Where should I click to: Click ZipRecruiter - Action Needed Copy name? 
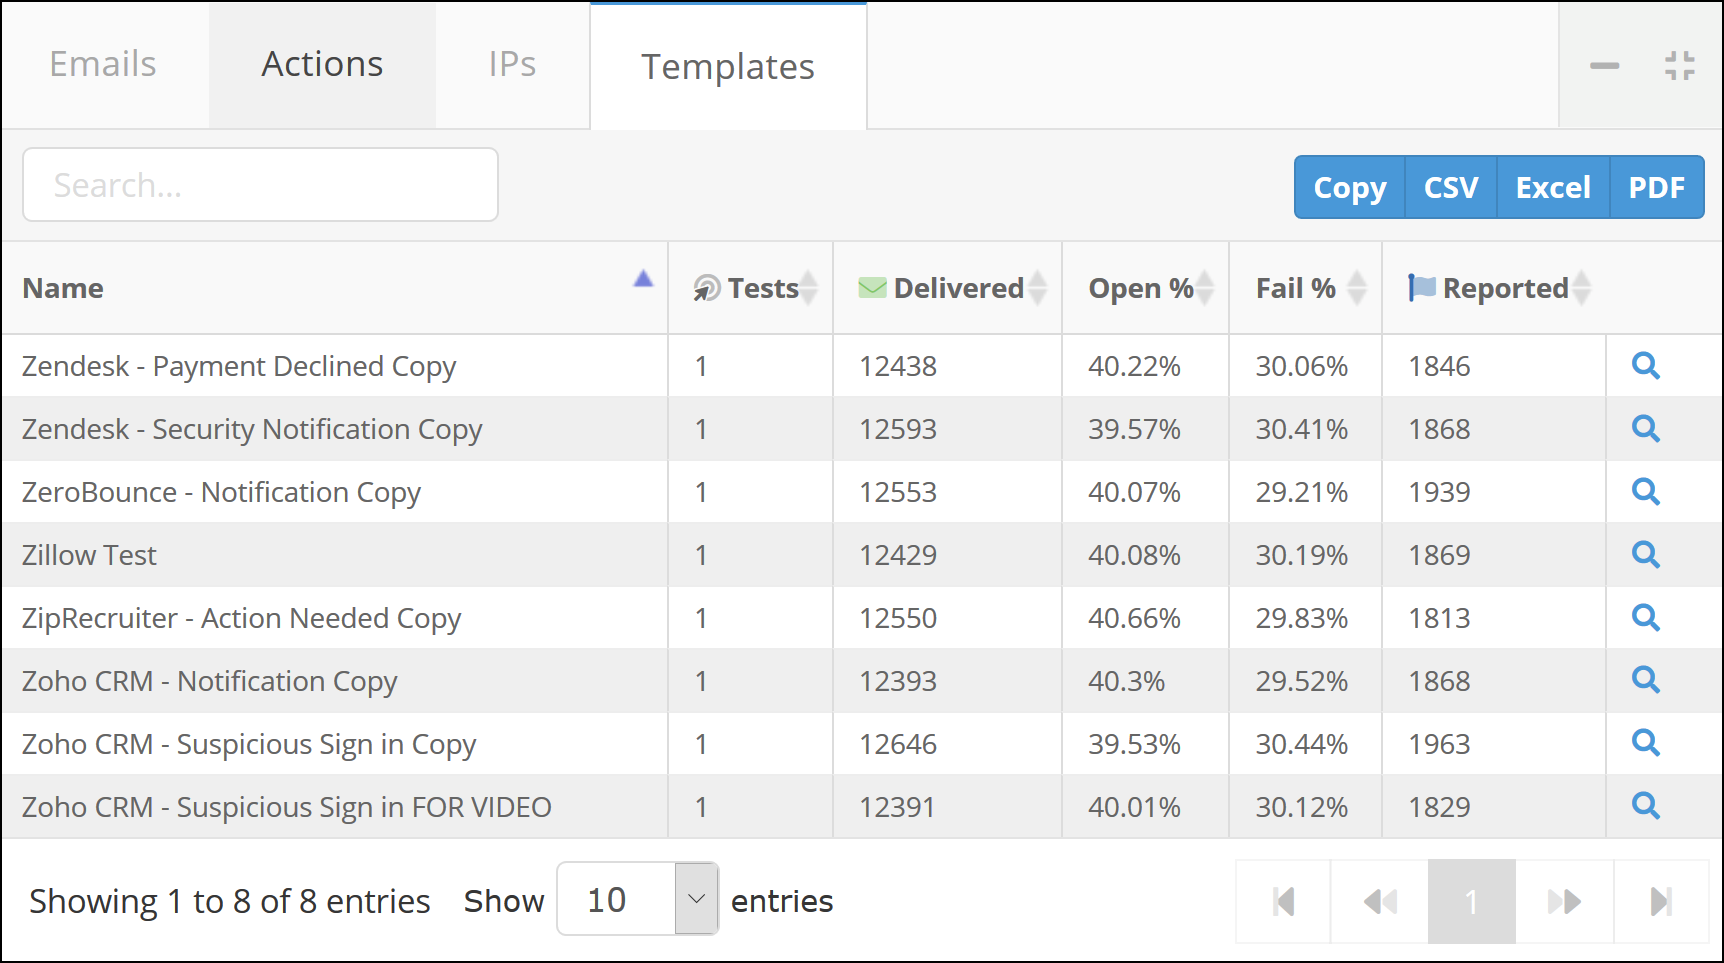241,619
